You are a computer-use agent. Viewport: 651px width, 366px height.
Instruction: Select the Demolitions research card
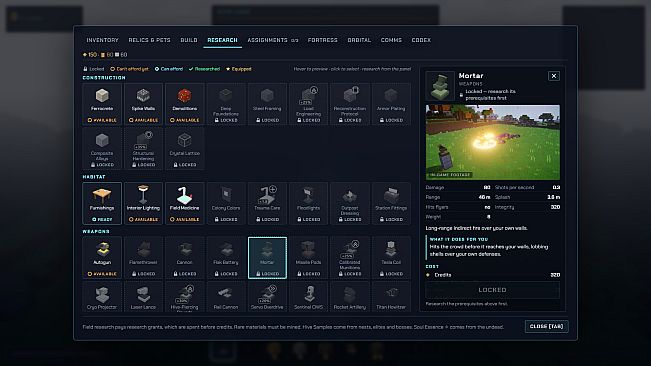click(x=184, y=104)
